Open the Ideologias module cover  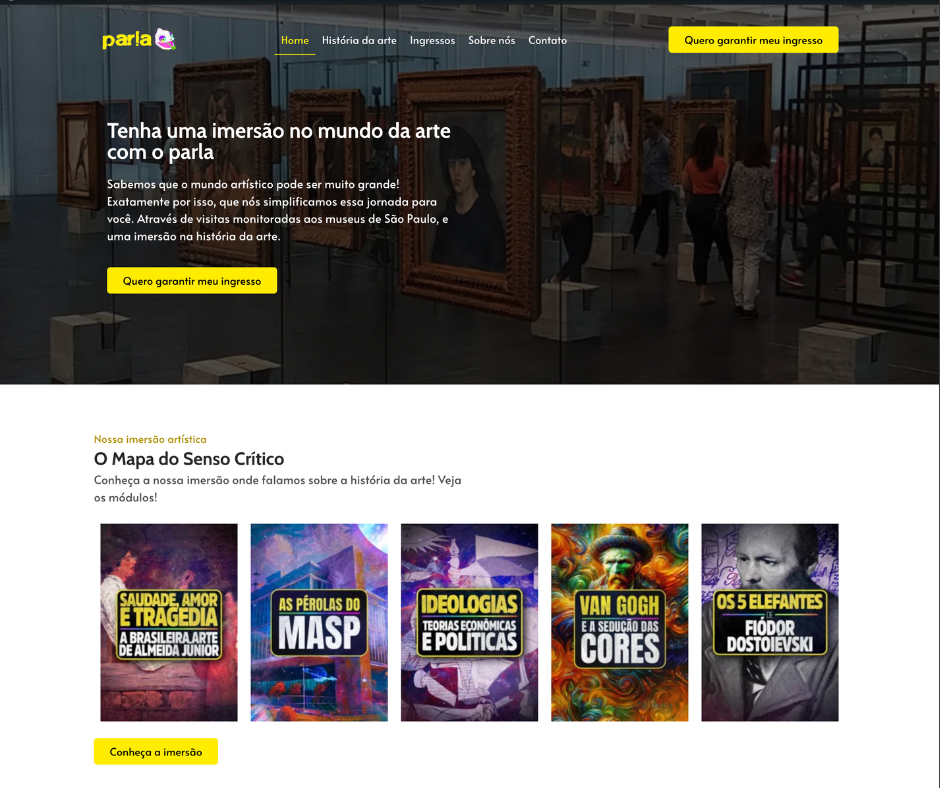tap(469, 622)
